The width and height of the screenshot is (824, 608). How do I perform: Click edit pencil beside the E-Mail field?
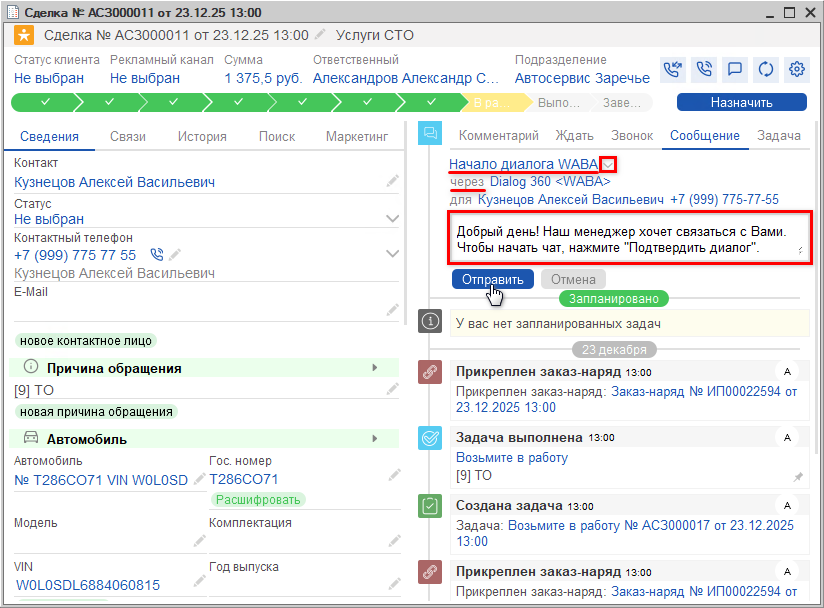[393, 310]
